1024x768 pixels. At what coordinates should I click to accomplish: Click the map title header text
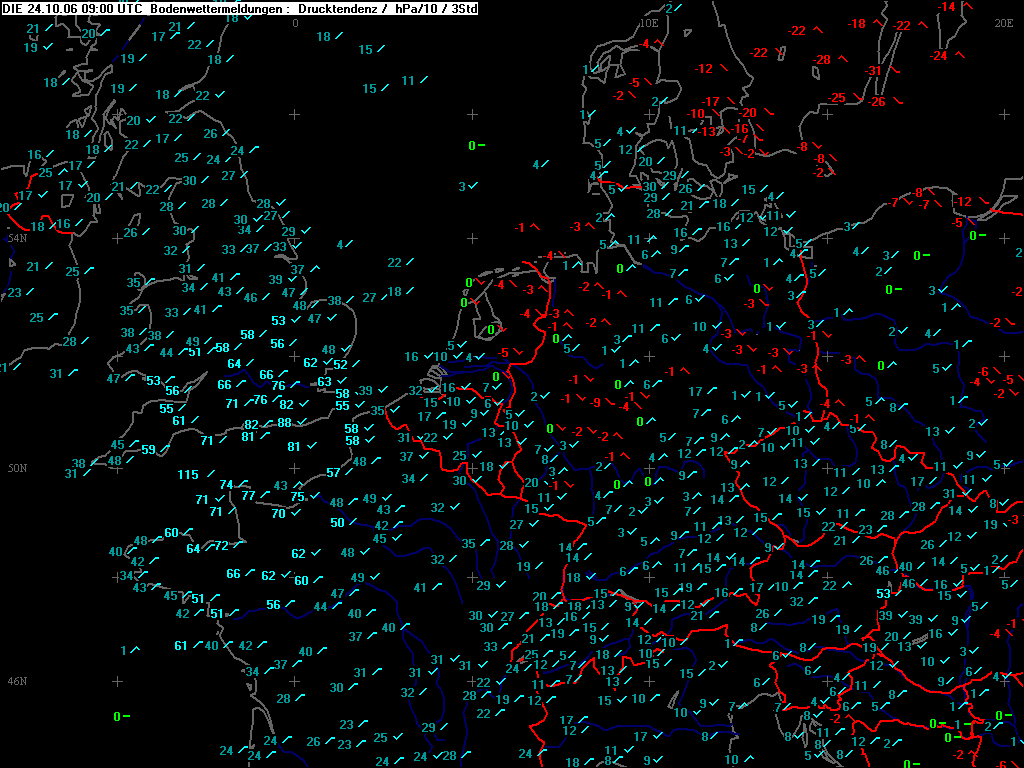(x=239, y=8)
